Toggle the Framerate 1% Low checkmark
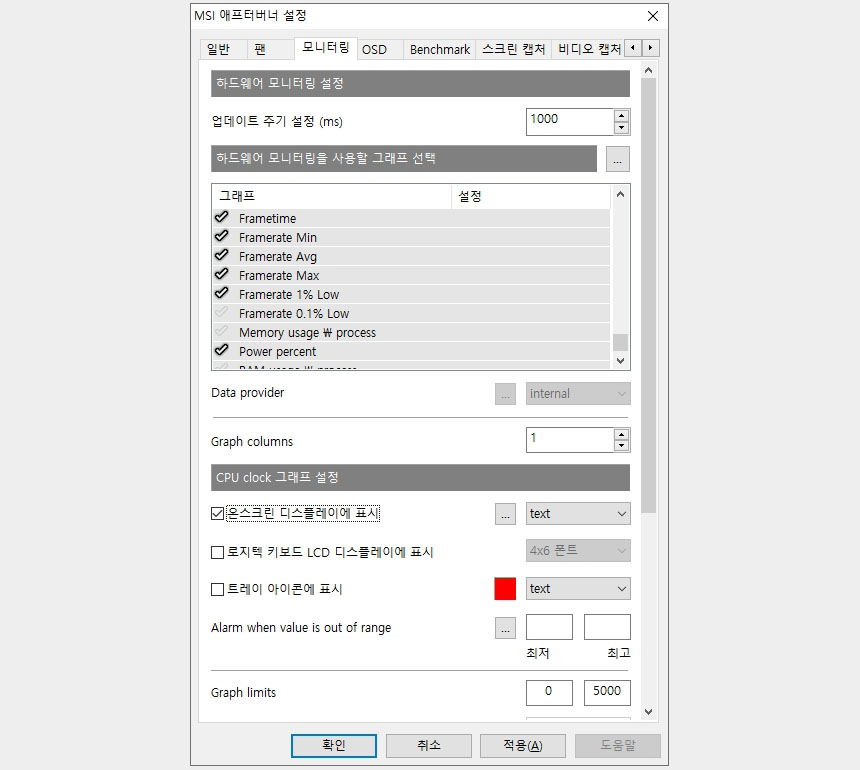This screenshot has height=770, width=860. pos(222,293)
